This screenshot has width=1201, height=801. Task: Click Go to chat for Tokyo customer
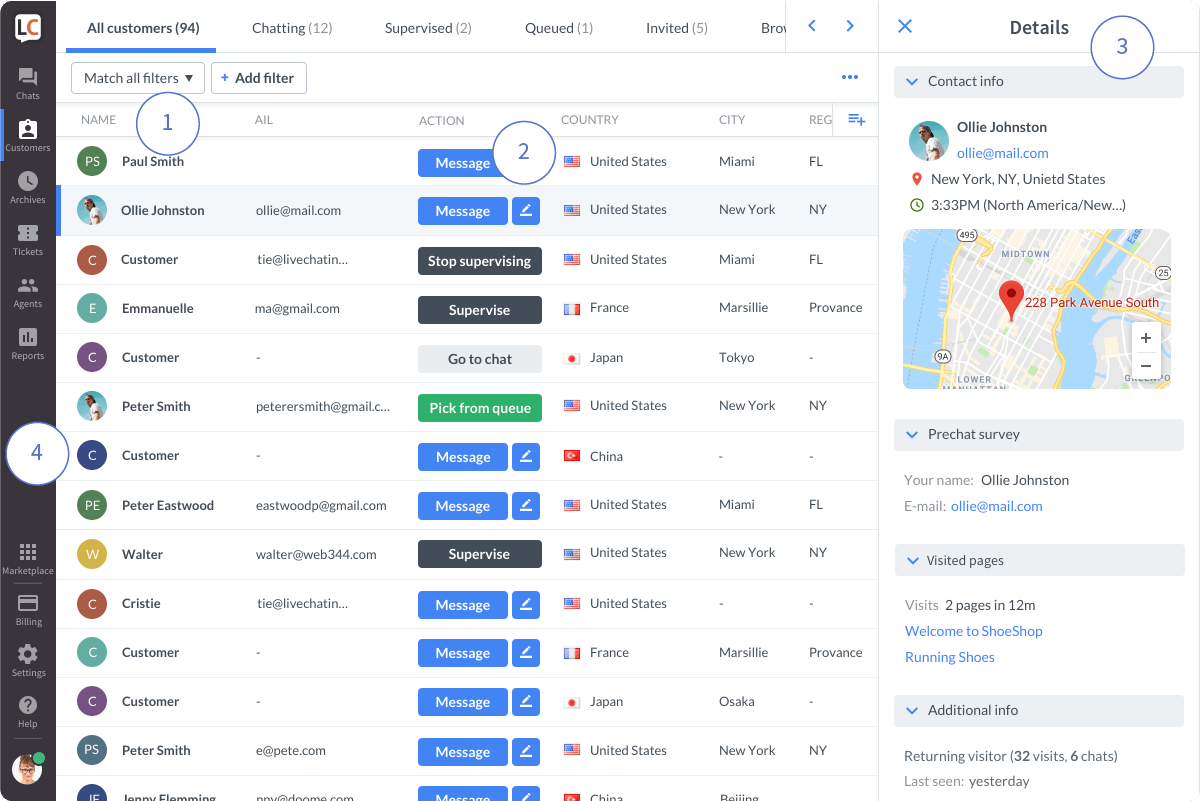click(x=480, y=359)
